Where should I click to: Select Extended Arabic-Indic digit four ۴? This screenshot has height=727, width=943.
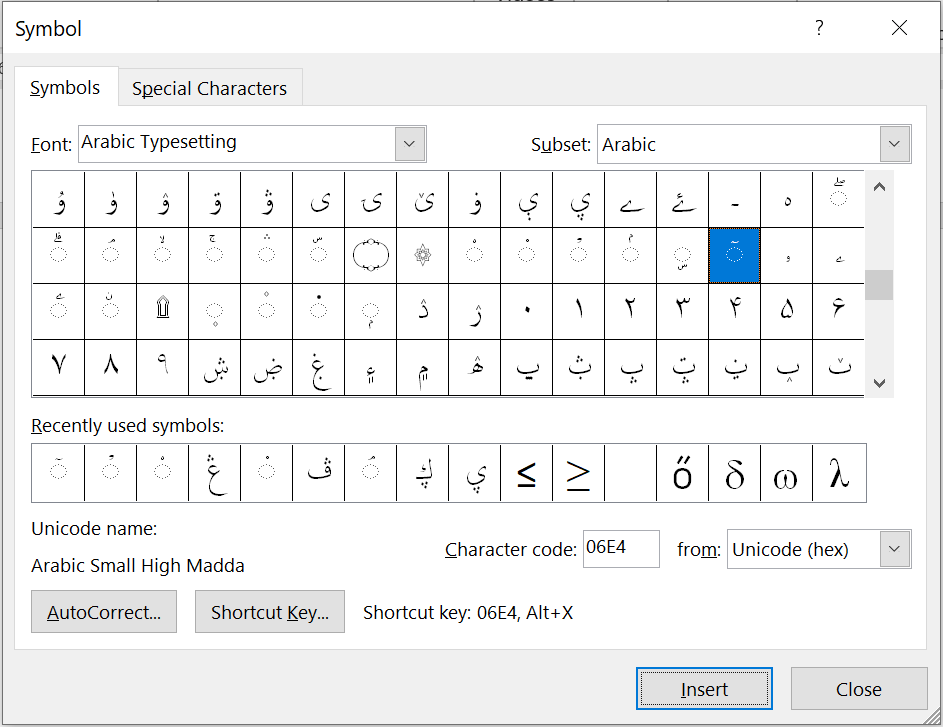tap(734, 311)
